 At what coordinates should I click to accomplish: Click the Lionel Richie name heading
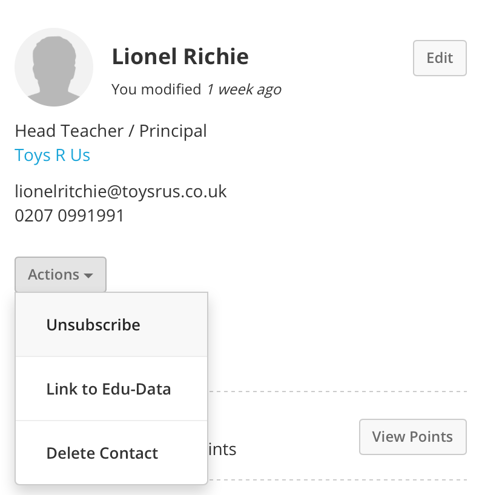(x=180, y=56)
